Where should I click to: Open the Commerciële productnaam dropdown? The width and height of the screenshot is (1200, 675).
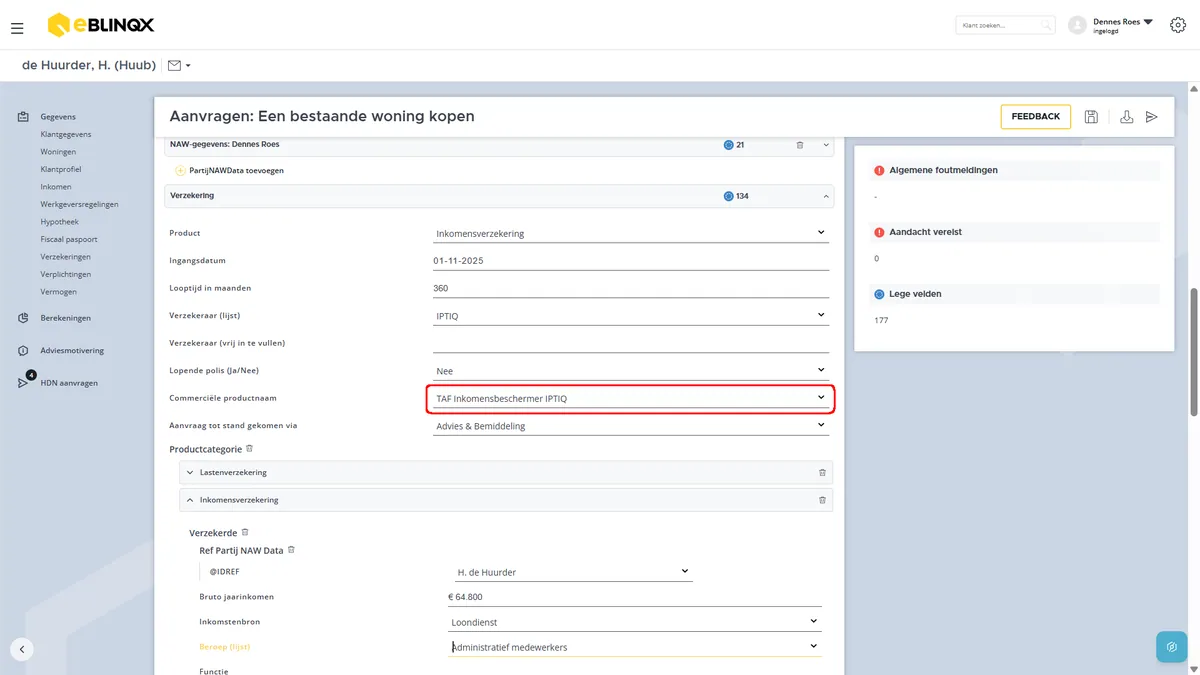tap(630, 398)
